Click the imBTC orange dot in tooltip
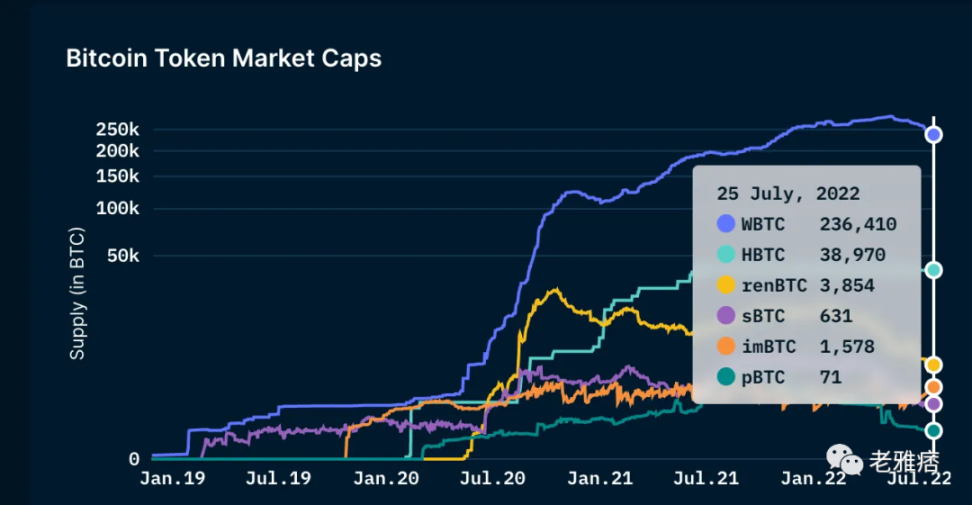Screen dimensions: 972x505 tap(726, 347)
